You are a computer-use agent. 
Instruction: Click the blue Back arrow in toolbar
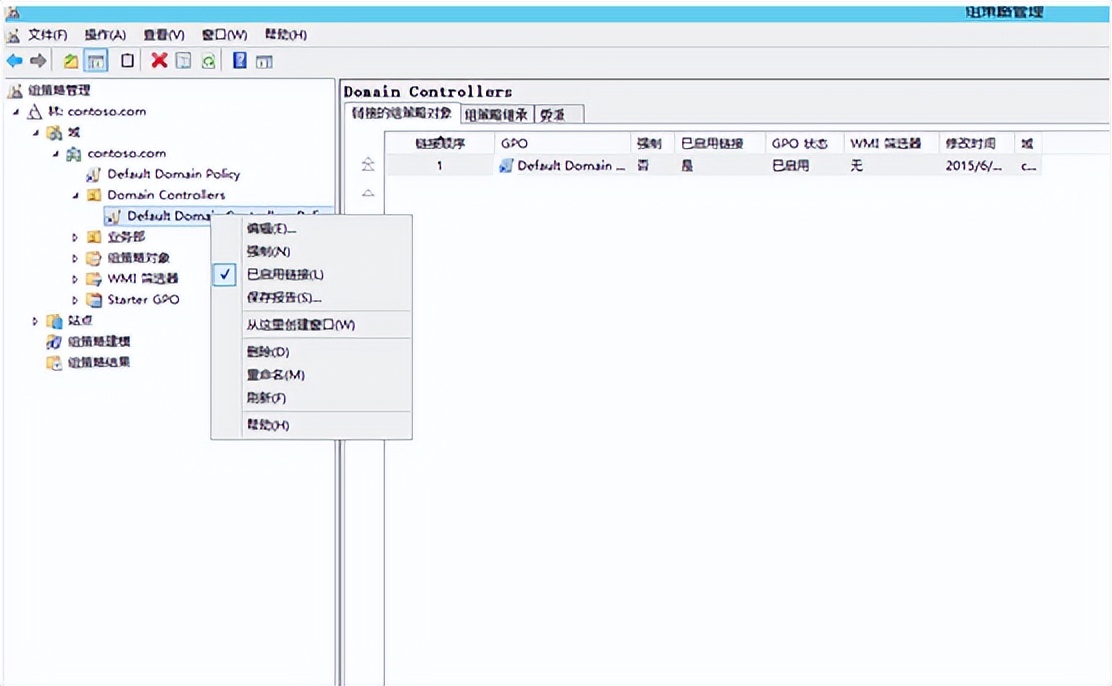[14, 61]
